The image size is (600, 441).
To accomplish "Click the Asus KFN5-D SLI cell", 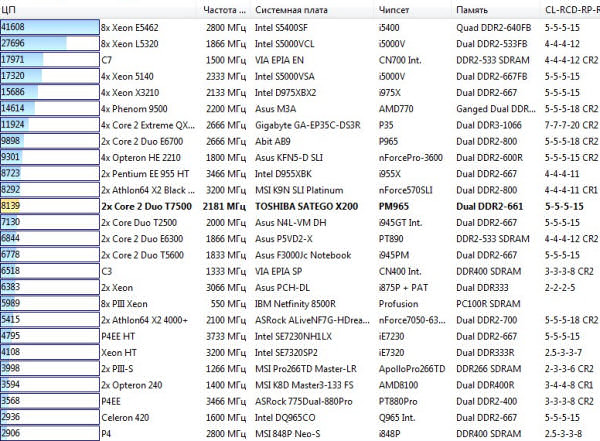I will click(289, 157).
